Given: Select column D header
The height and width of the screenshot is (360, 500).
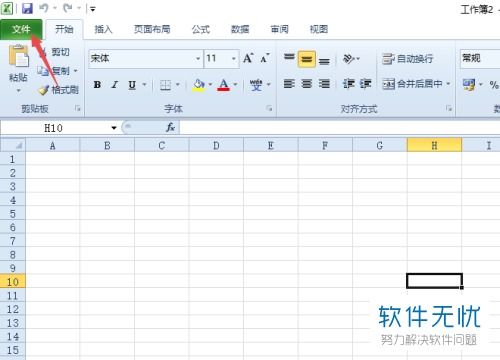Looking at the screenshot, I should (x=216, y=146).
